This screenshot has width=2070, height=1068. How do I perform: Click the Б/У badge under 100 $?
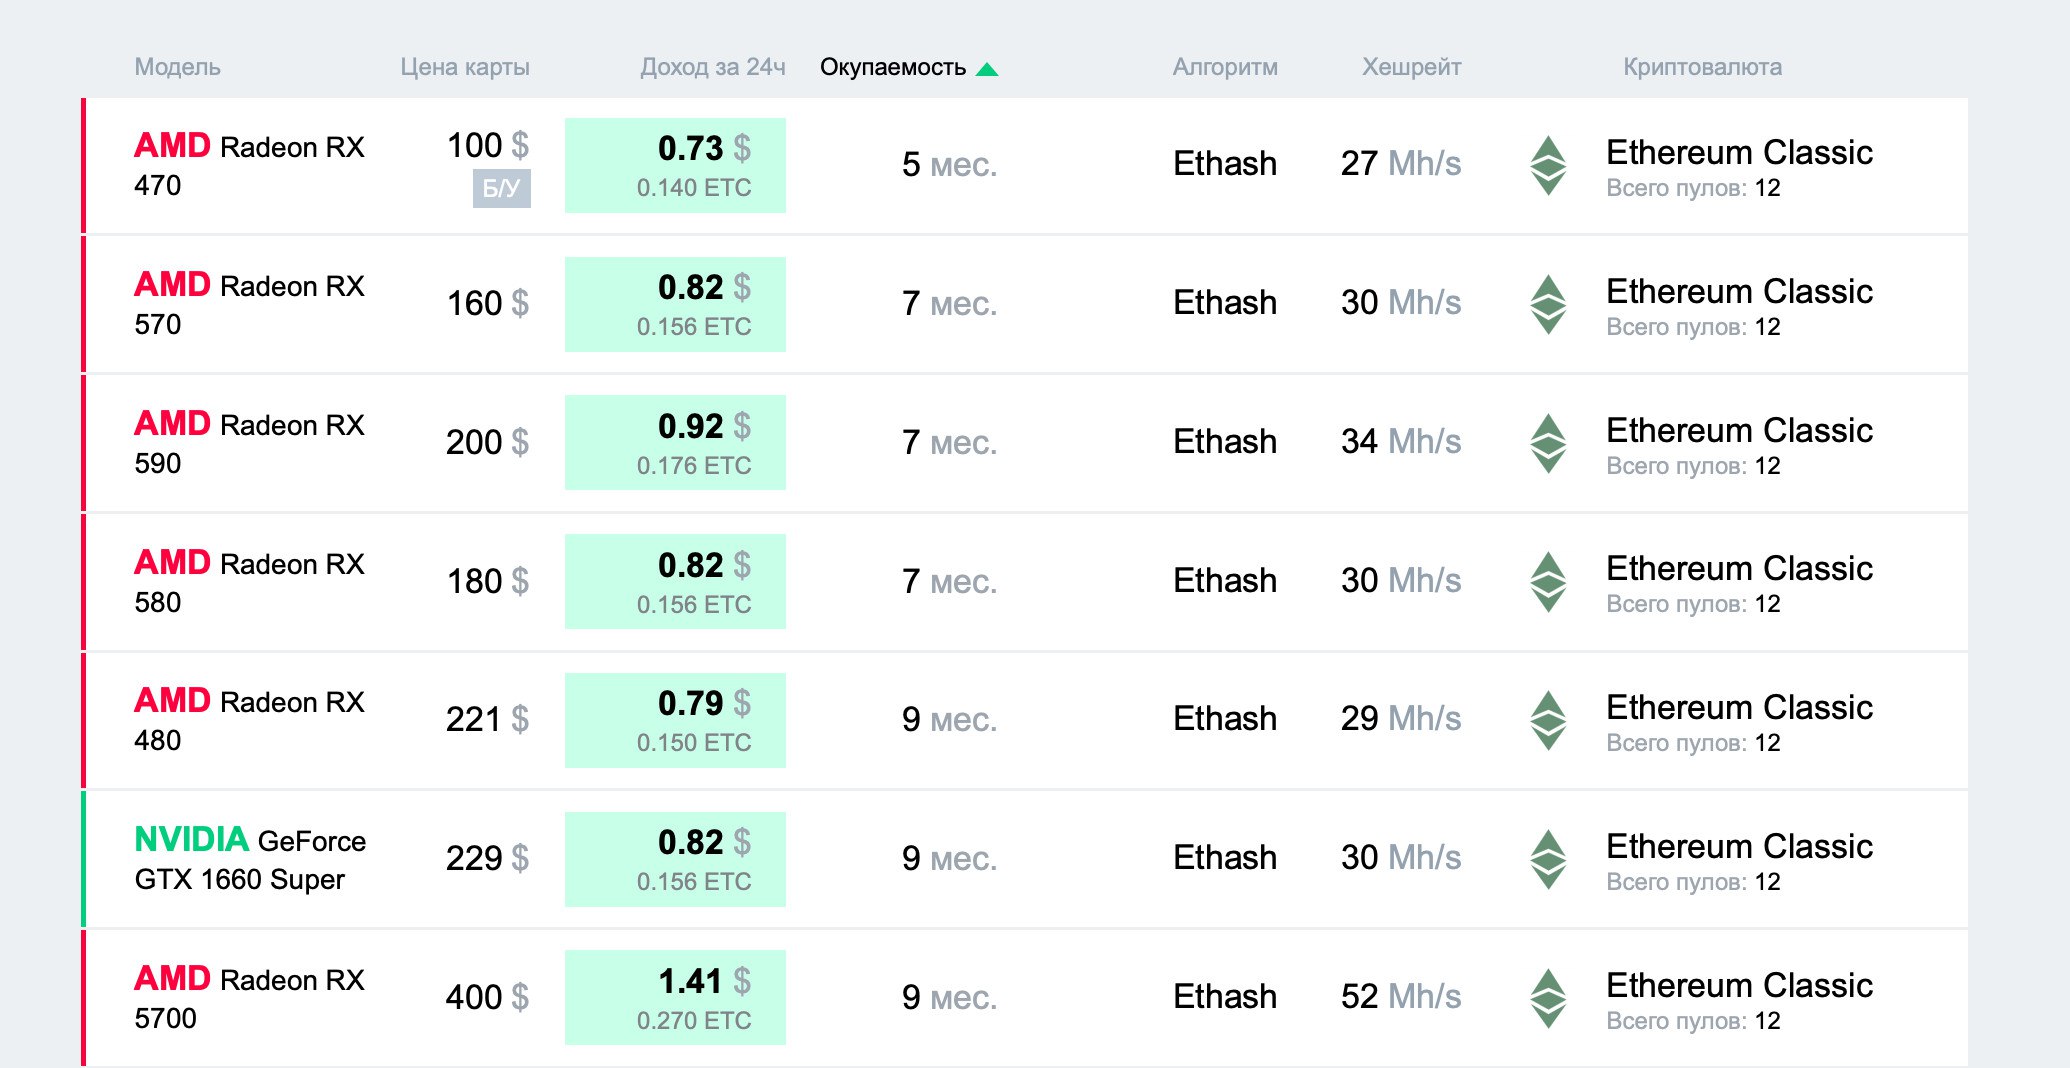501,188
